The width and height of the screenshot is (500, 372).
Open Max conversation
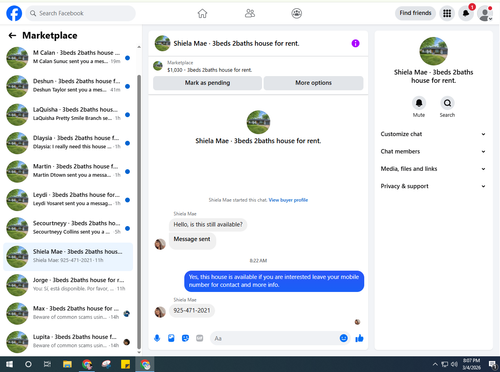(x=68, y=313)
